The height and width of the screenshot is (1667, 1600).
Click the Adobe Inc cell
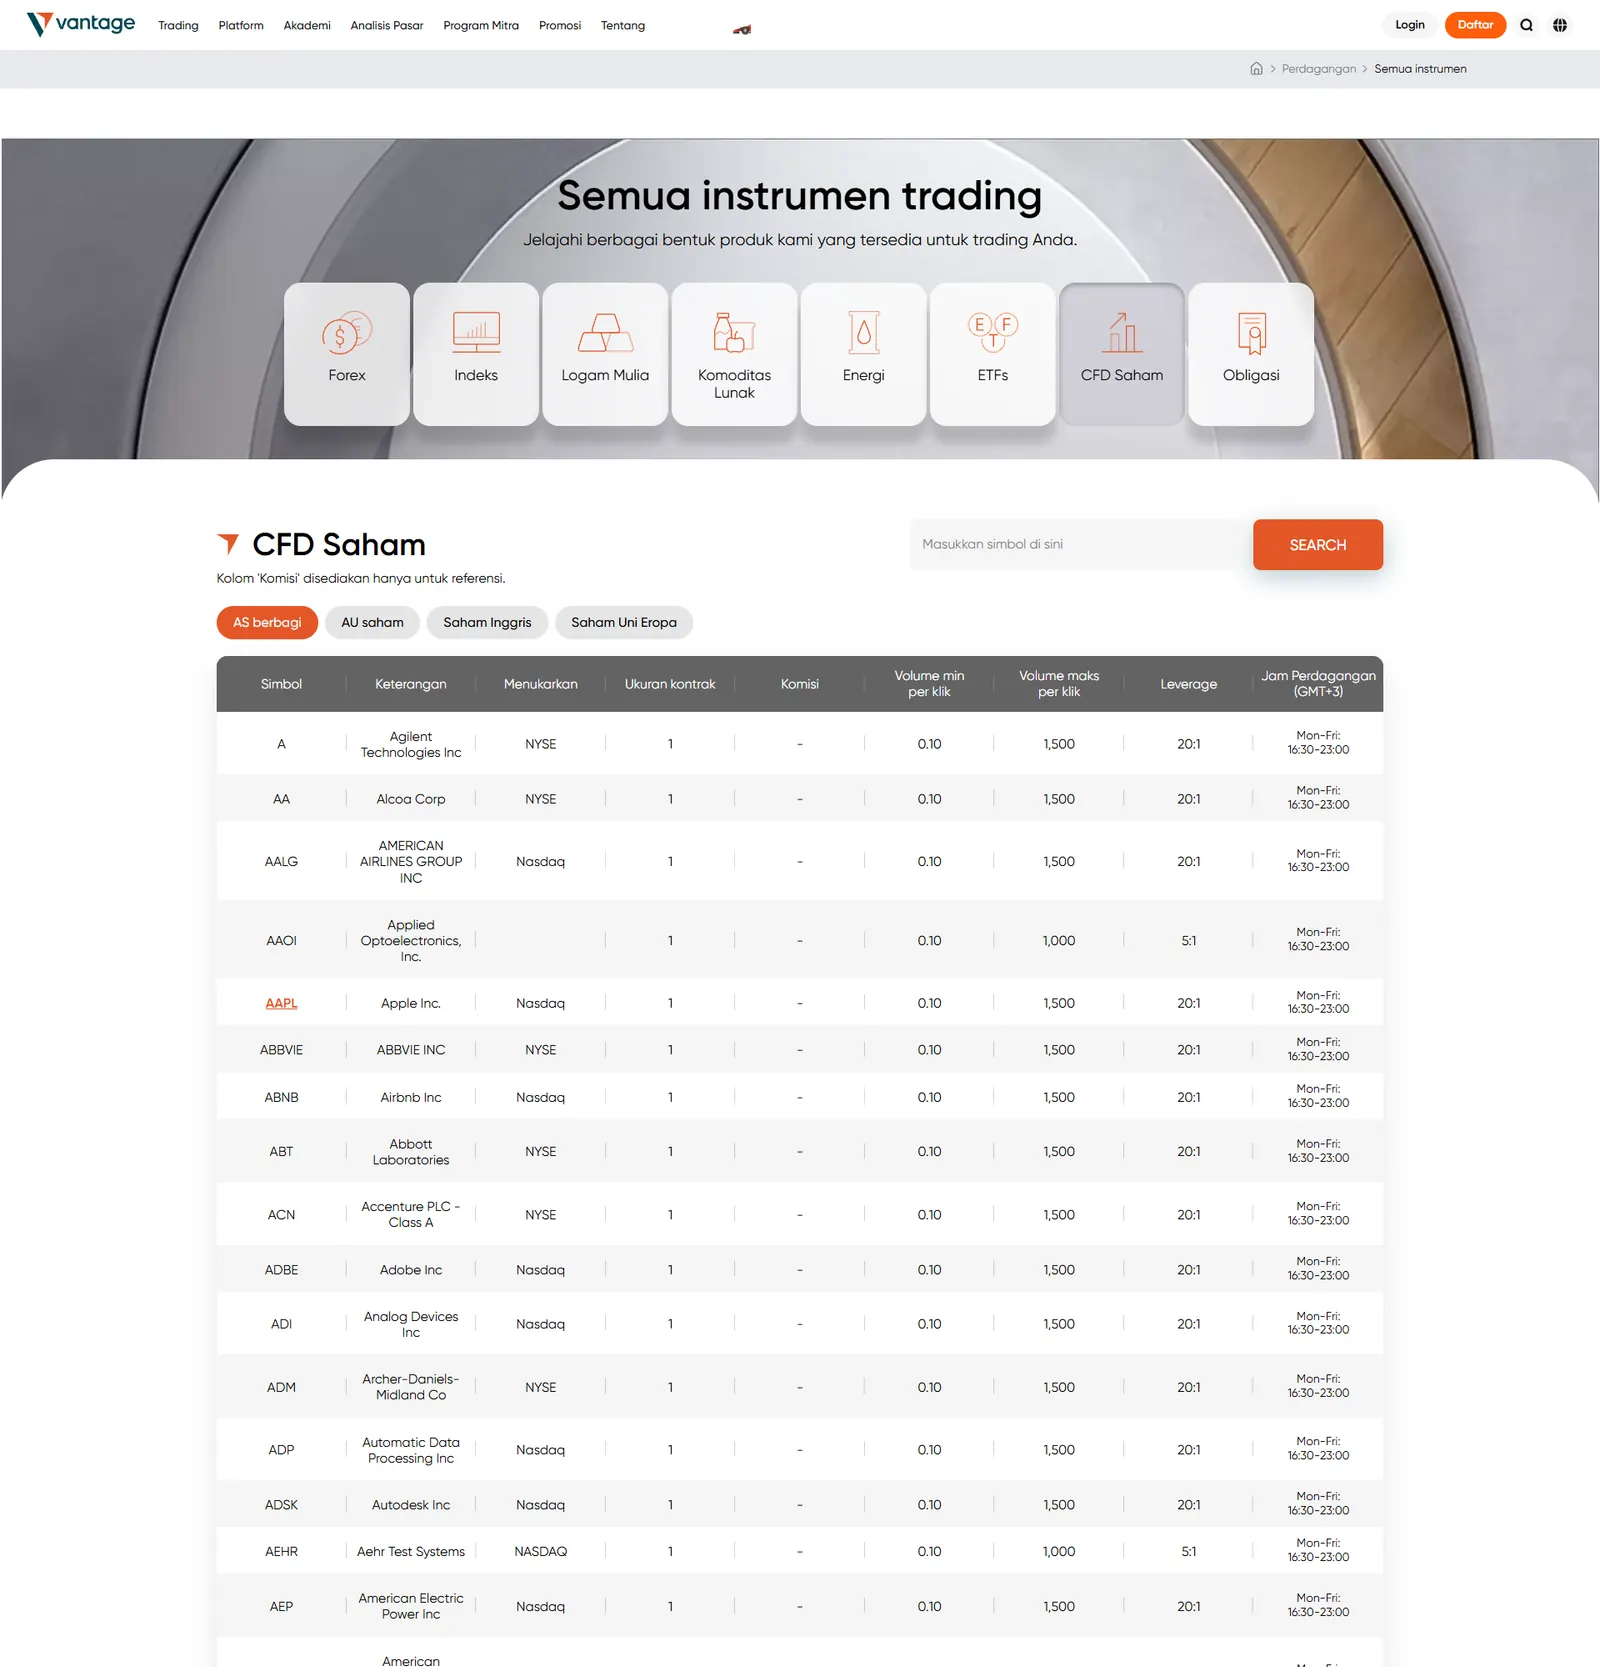pos(411,1270)
